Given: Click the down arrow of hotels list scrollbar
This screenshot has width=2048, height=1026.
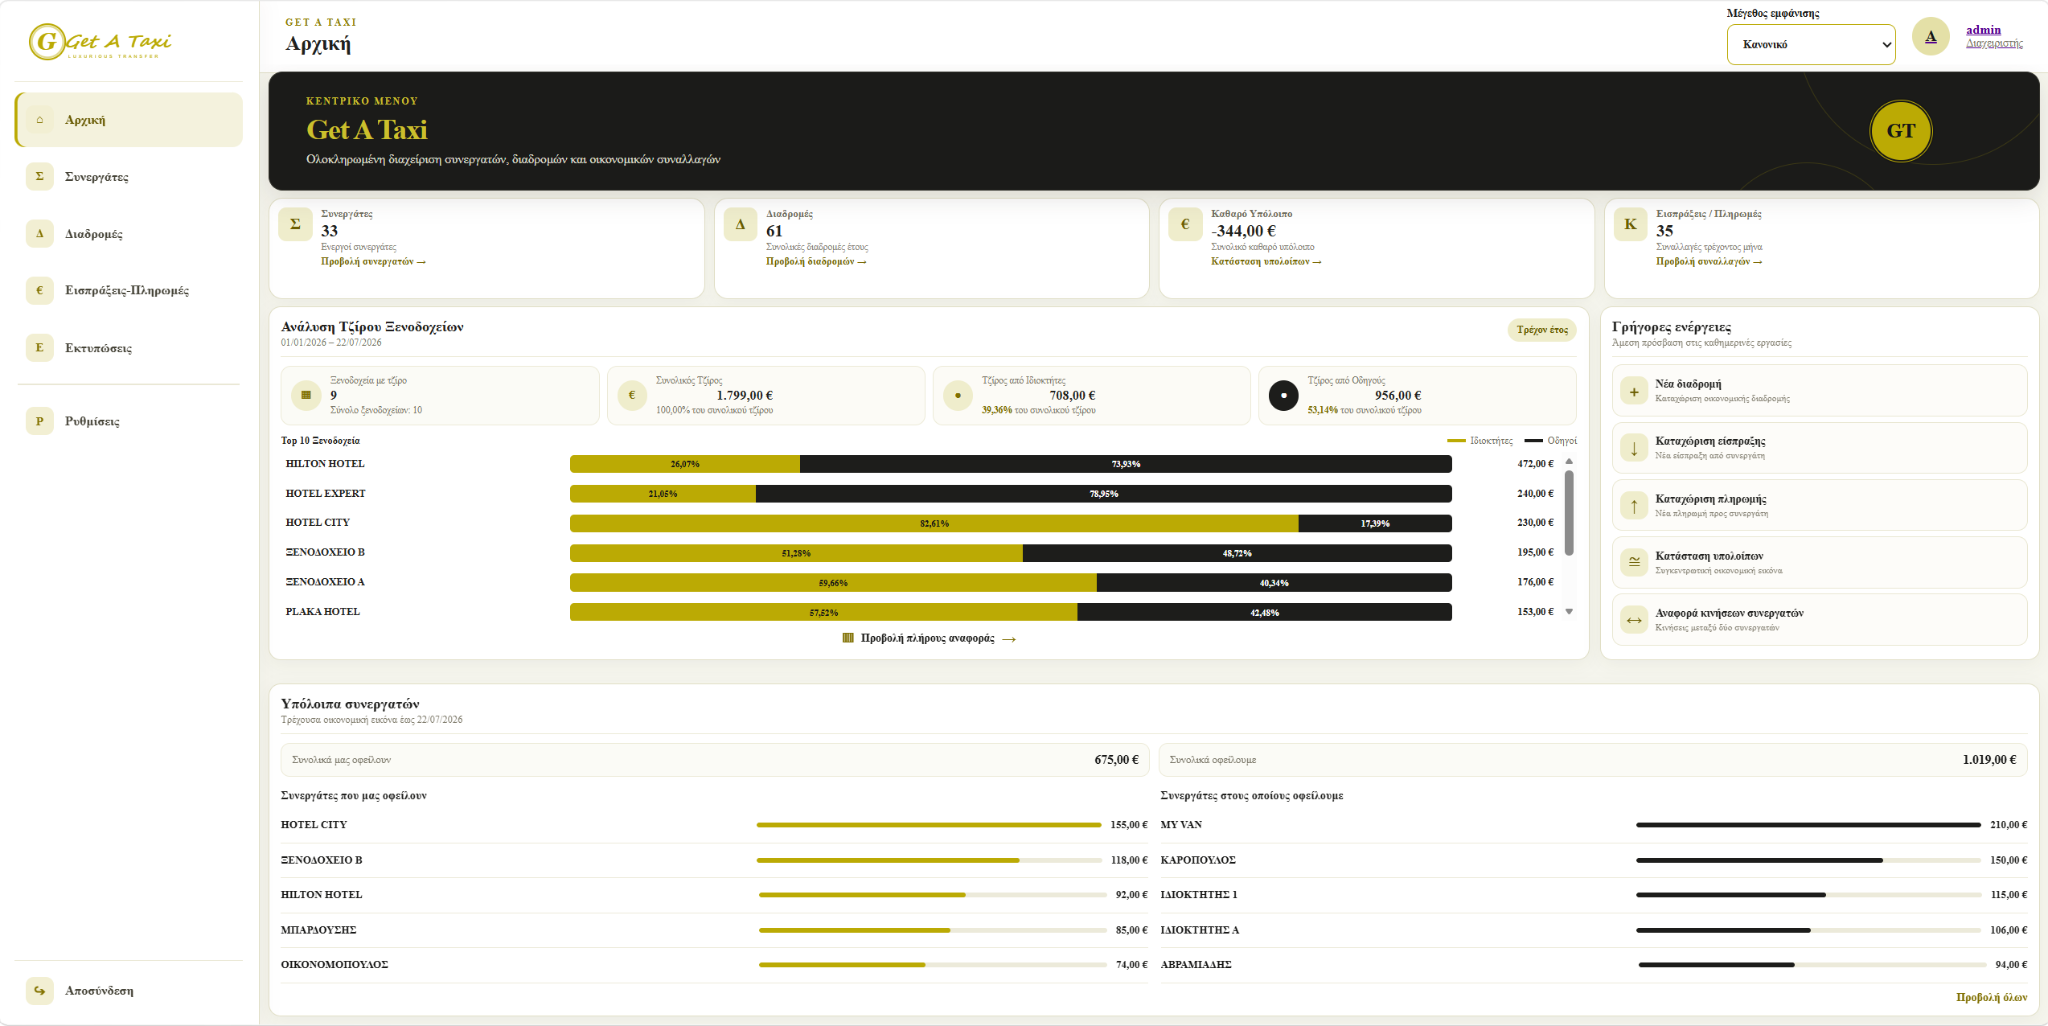Looking at the screenshot, I should 1569,611.
